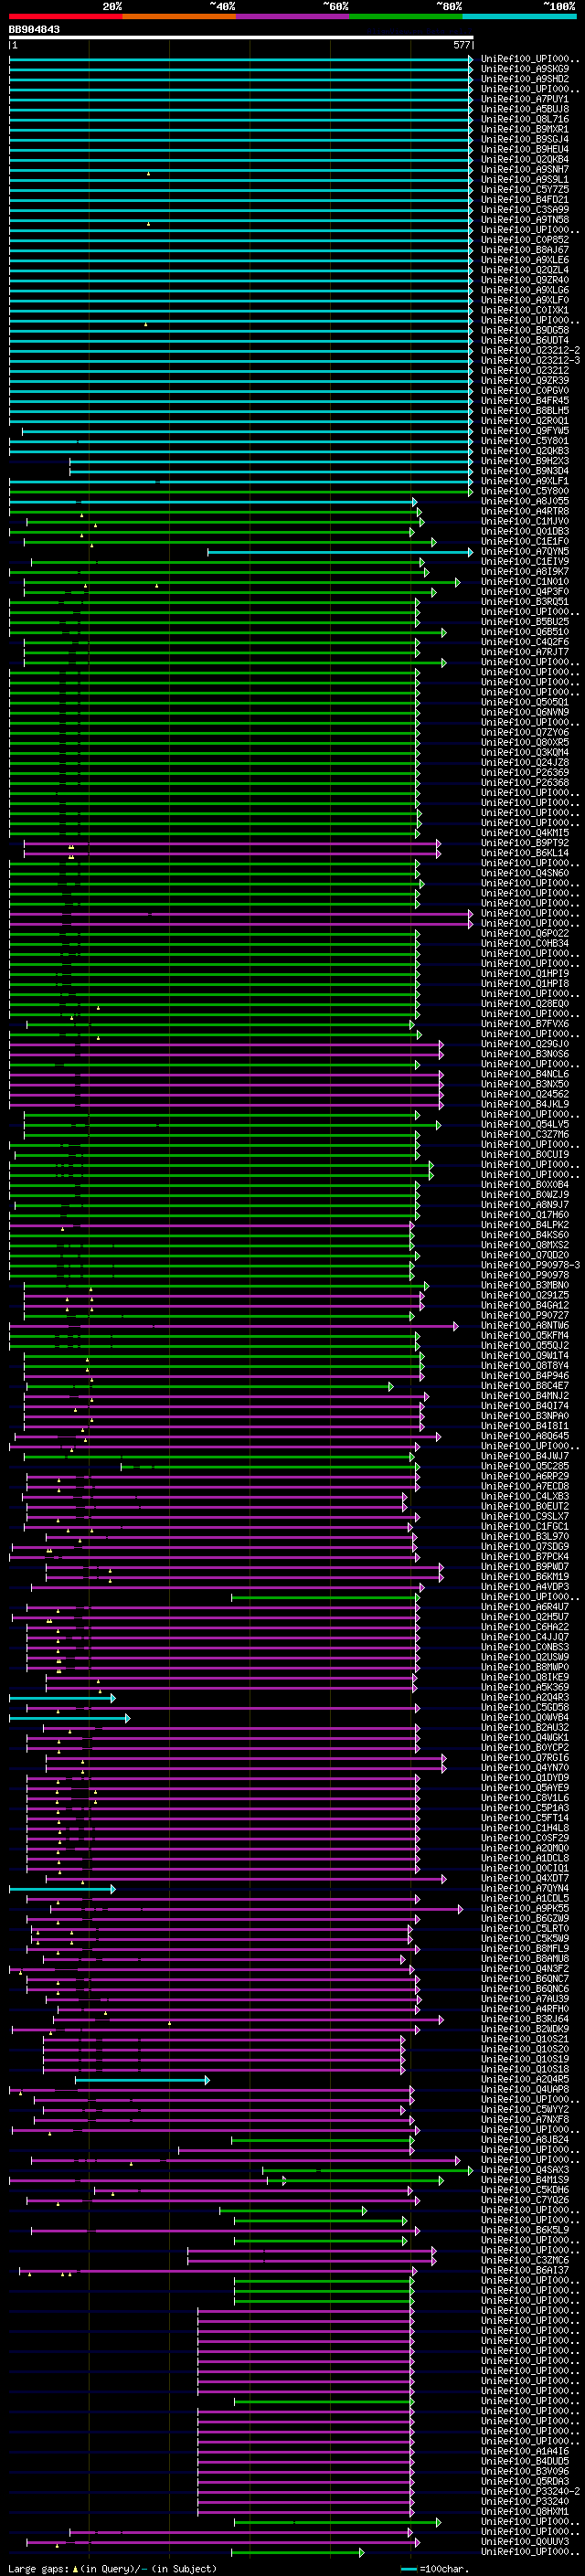Click the purple ~60% identity color band

click(292, 17)
